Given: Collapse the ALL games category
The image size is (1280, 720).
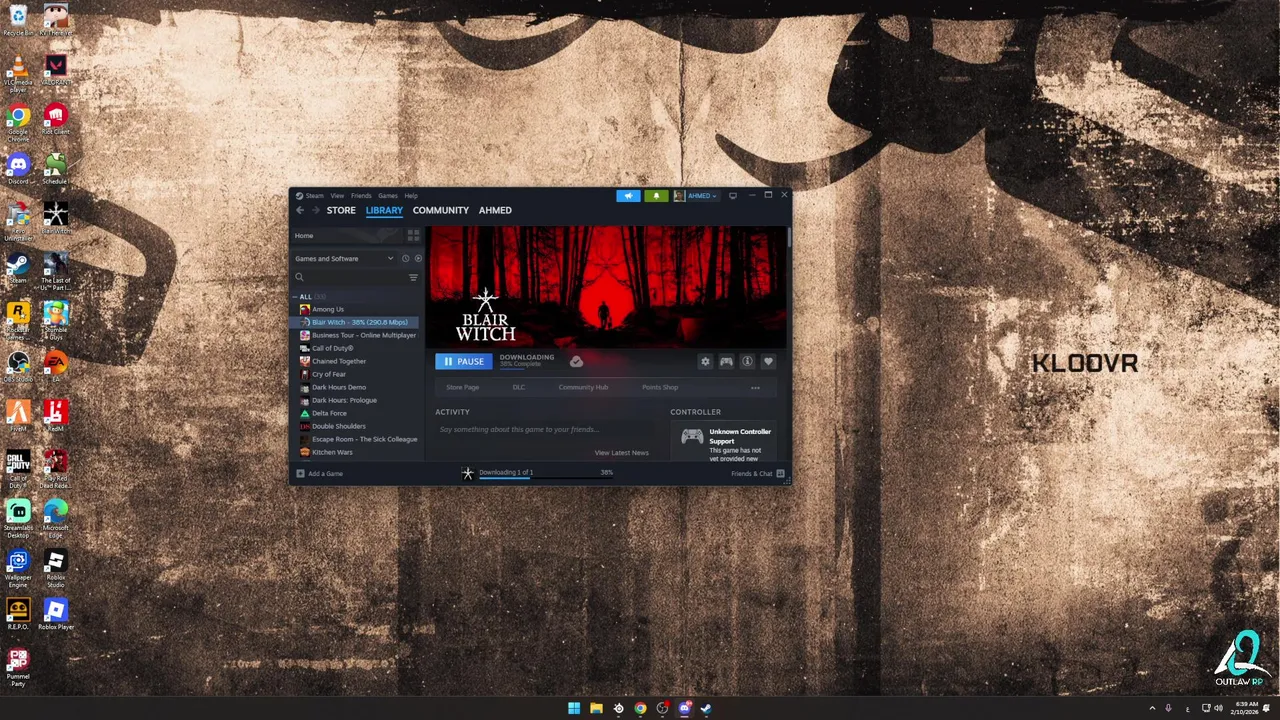Looking at the screenshot, I should 296,296.
